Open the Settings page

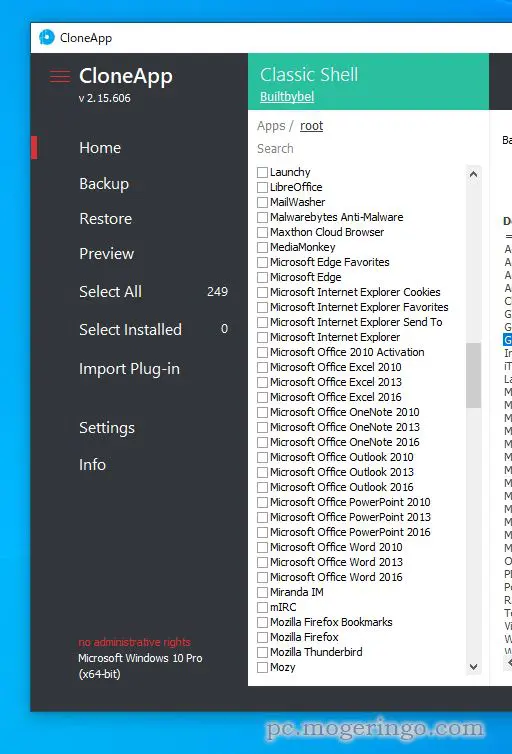tap(107, 428)
